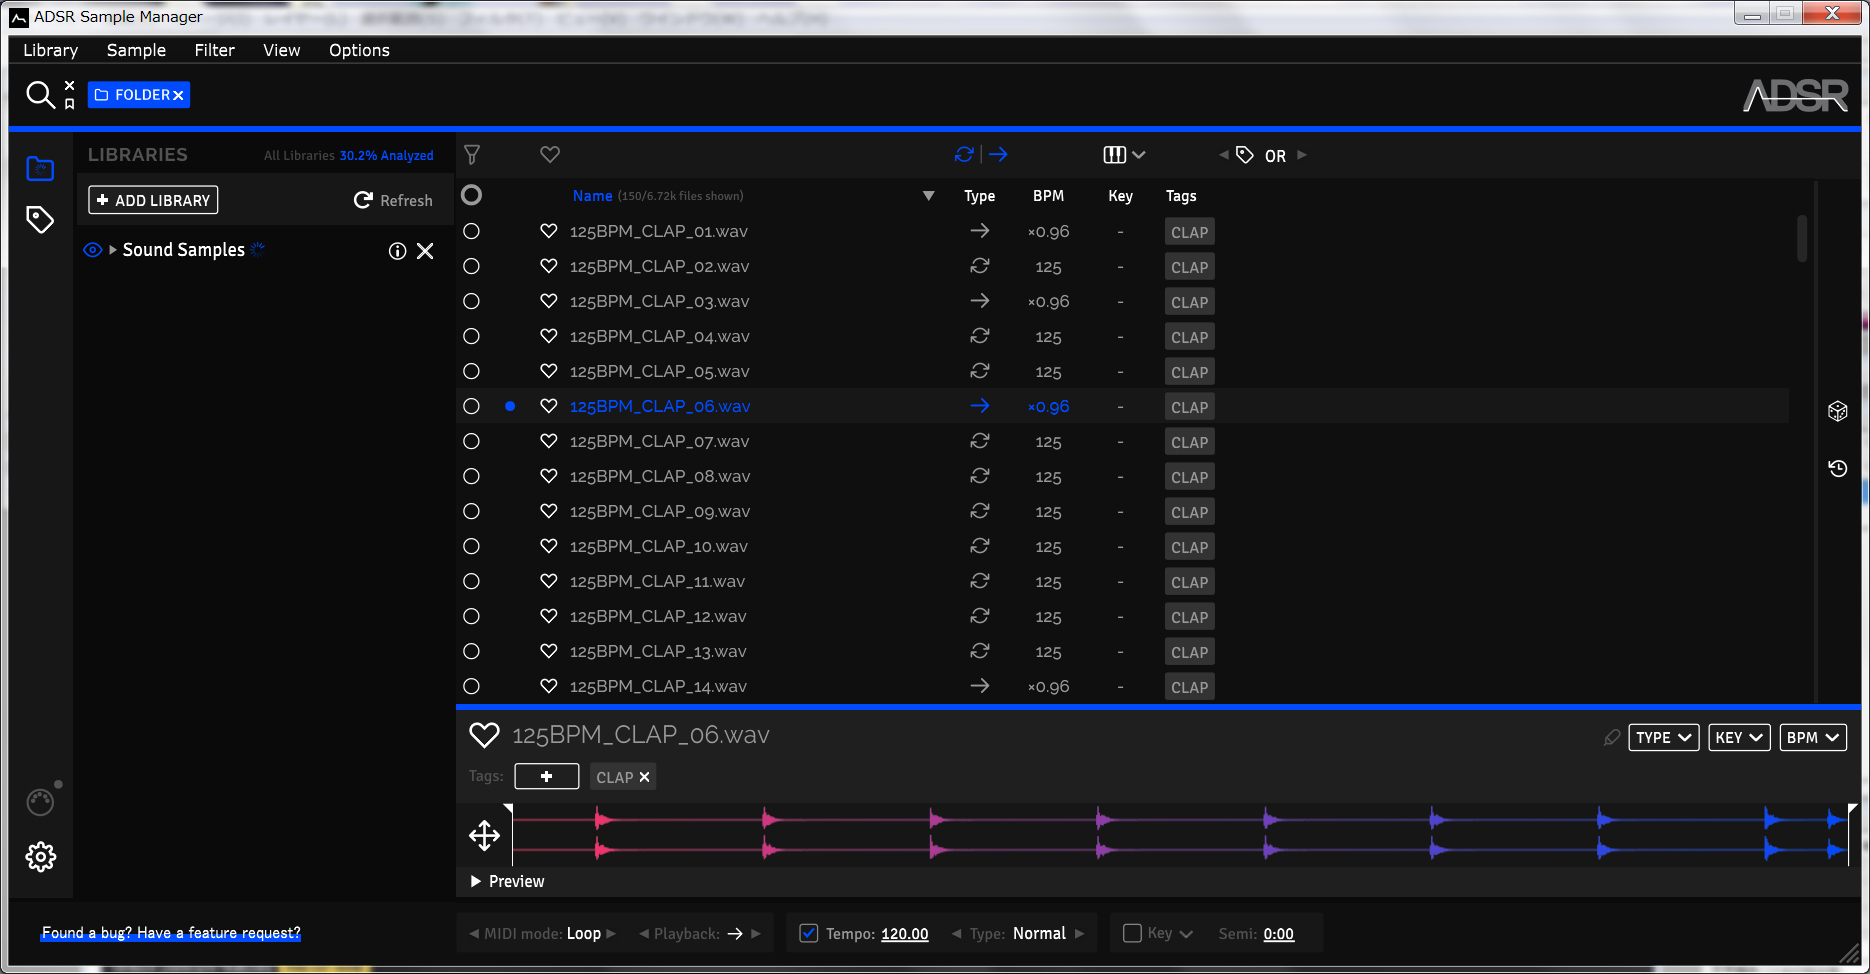Screen dimensions: 1870x974
Task: Open the Options menu
Action: 359,50
